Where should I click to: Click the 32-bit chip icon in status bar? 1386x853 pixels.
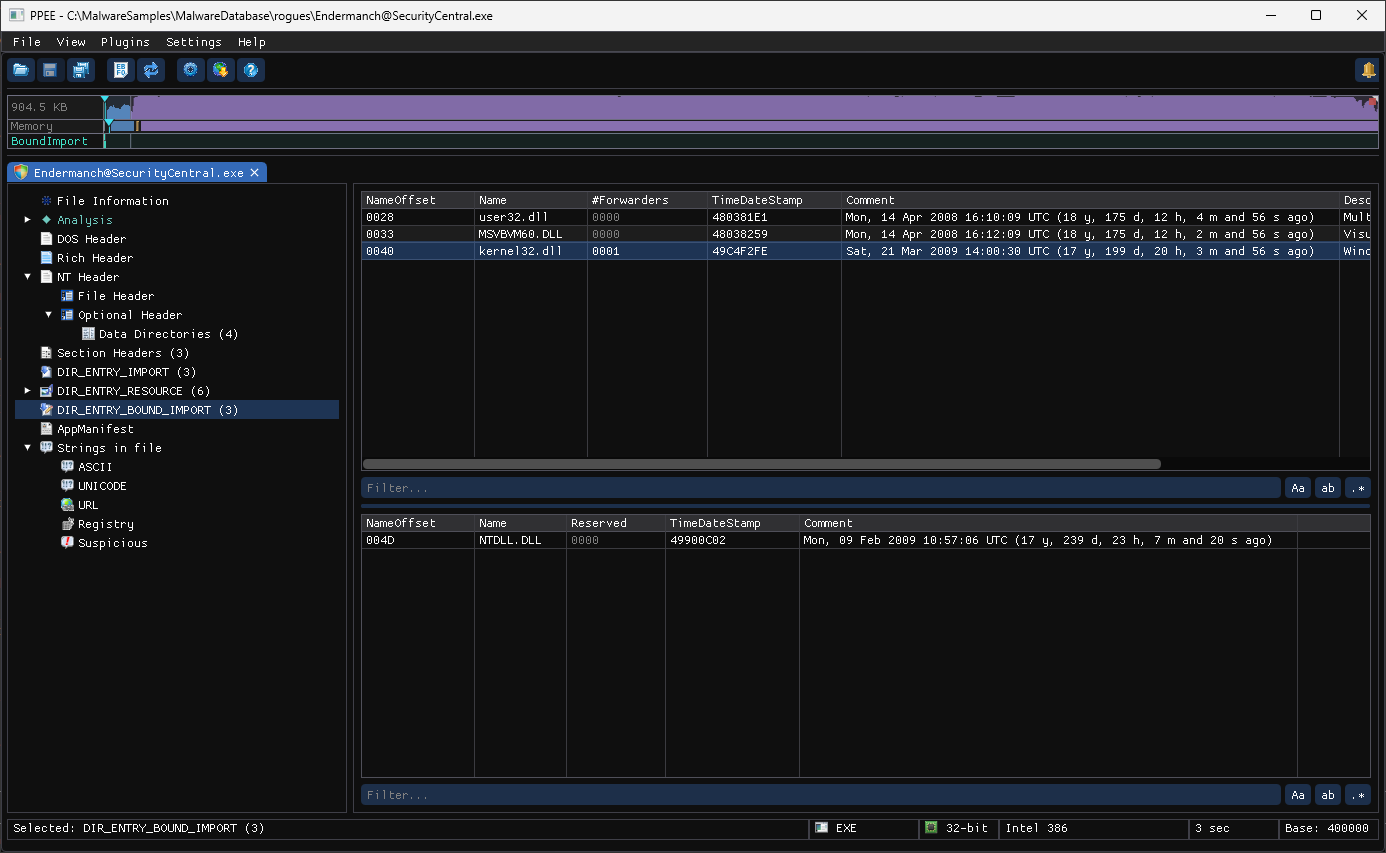click(931, 828)
